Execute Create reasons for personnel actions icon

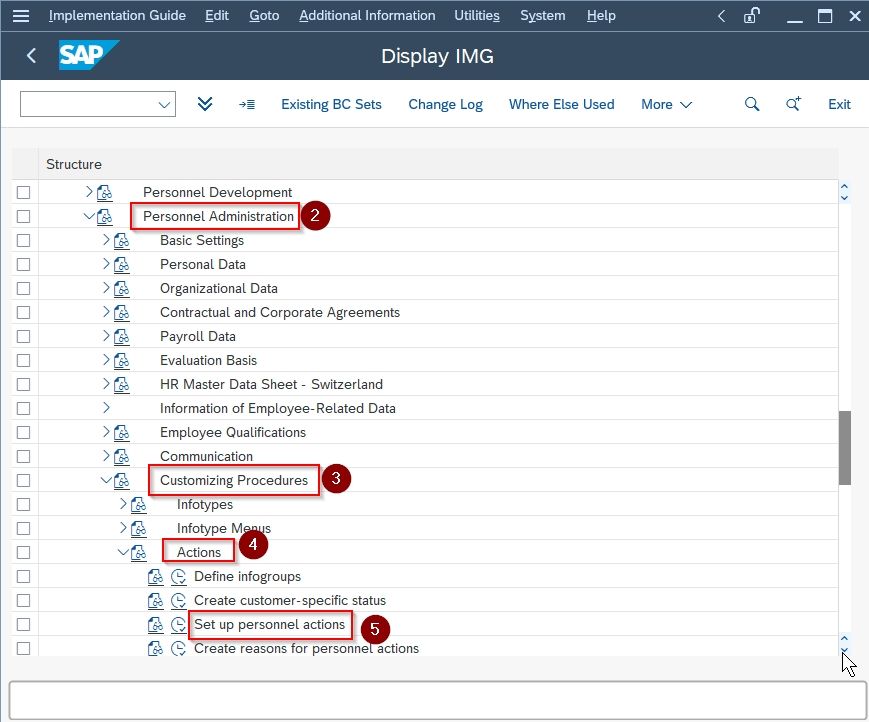click(x=178, y=648)
